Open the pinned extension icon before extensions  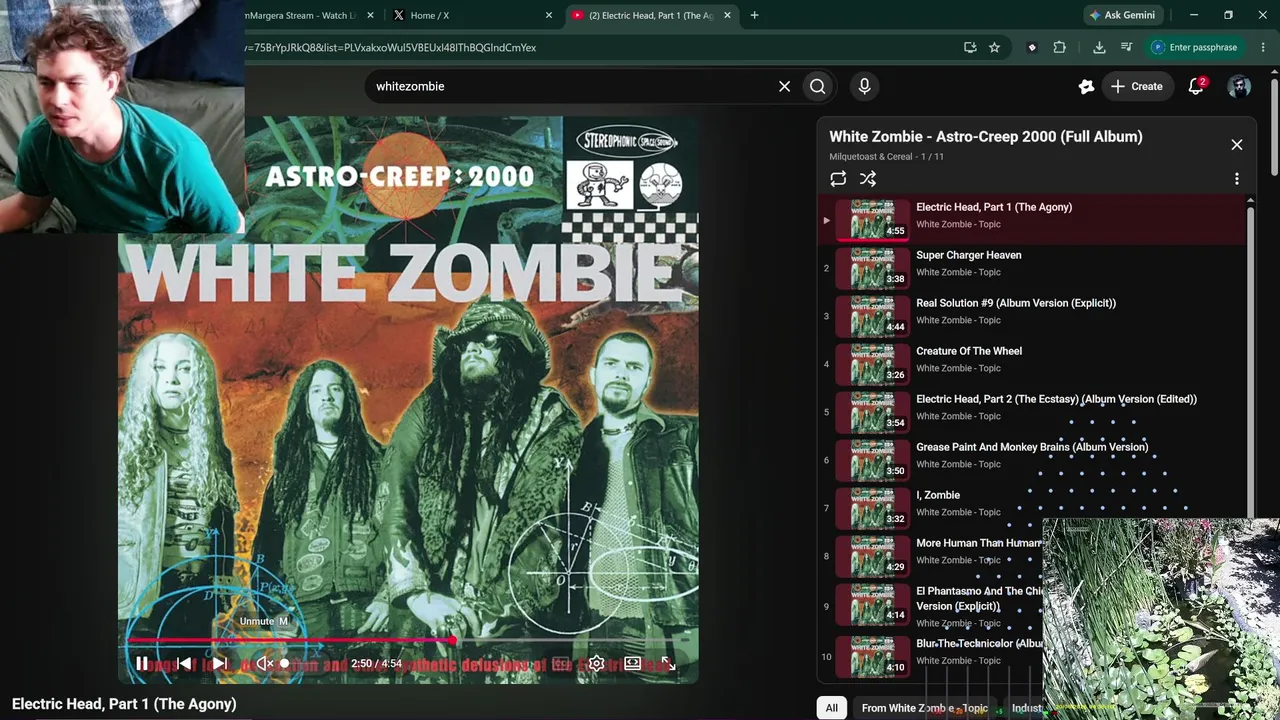tap(1032, 47)
